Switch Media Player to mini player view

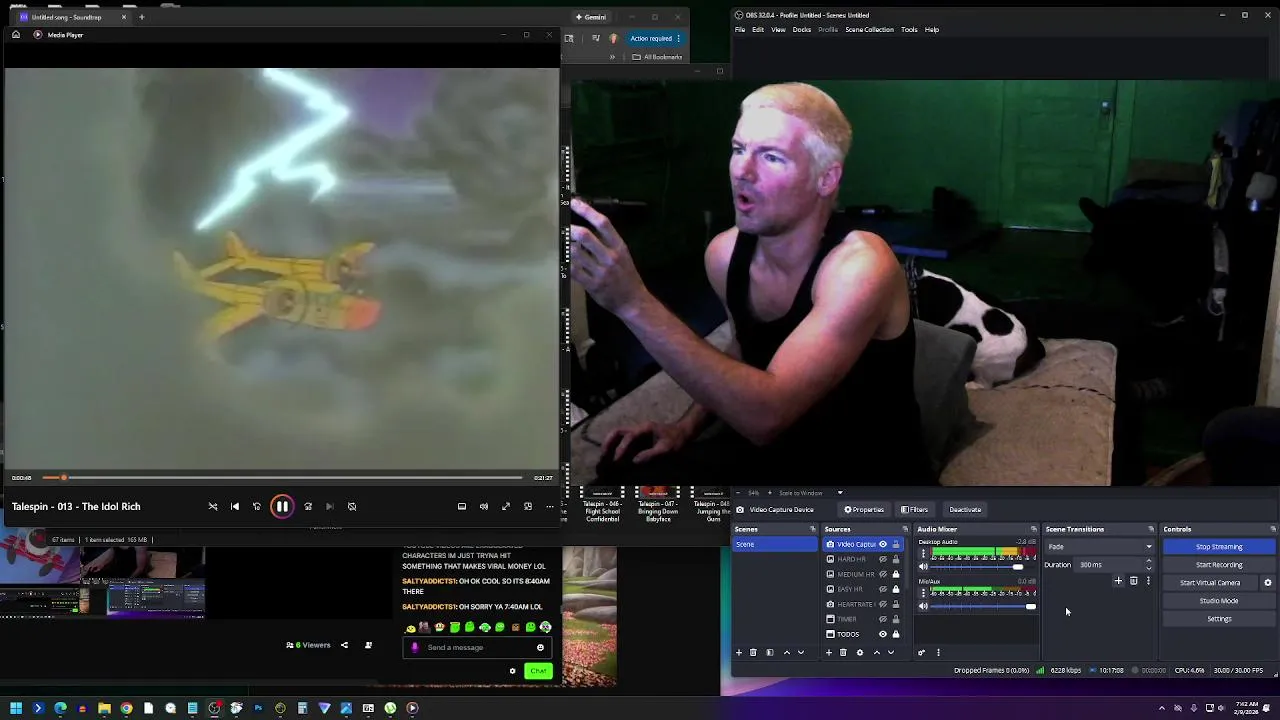coord(528,506)
